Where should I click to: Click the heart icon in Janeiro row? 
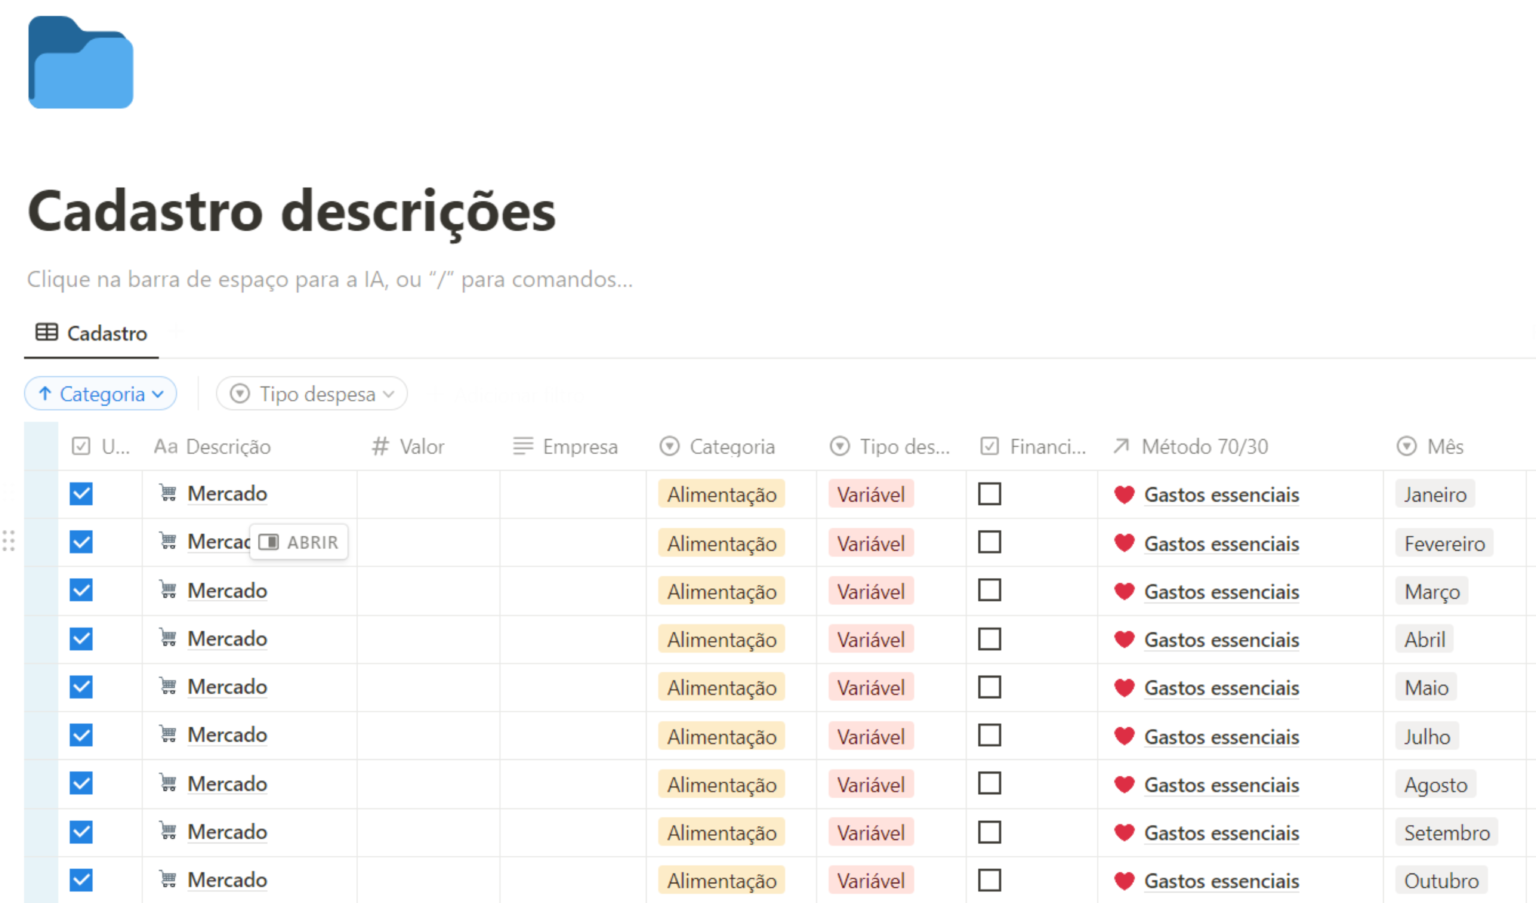(x=1124, y=495)
